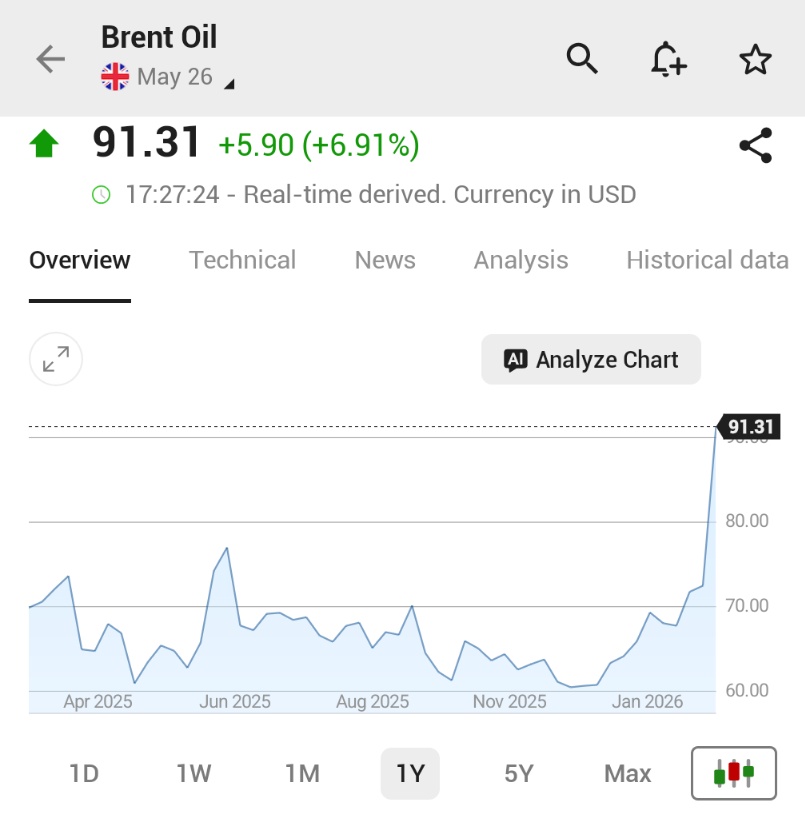Click the AI Analyze Chart button

[590, 359]
